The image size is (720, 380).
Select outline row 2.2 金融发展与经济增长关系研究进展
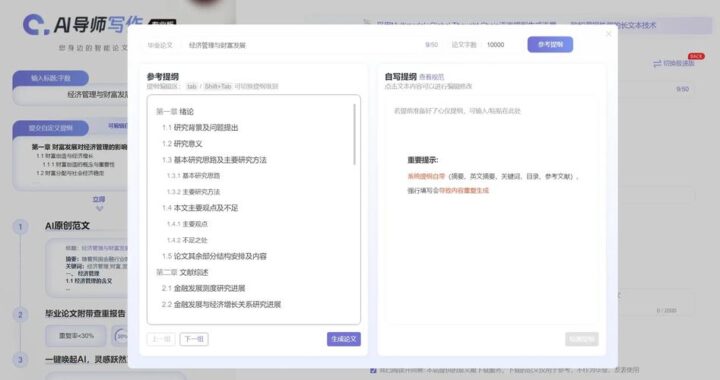click(x=221, y=304)
